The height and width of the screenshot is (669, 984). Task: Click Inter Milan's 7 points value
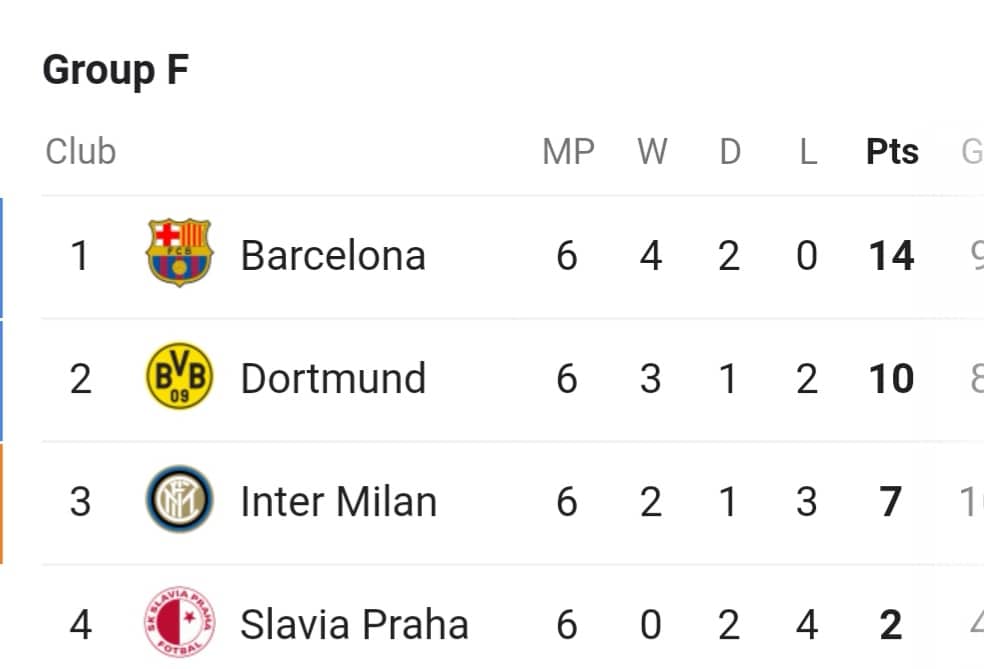(x=891, y=502)
